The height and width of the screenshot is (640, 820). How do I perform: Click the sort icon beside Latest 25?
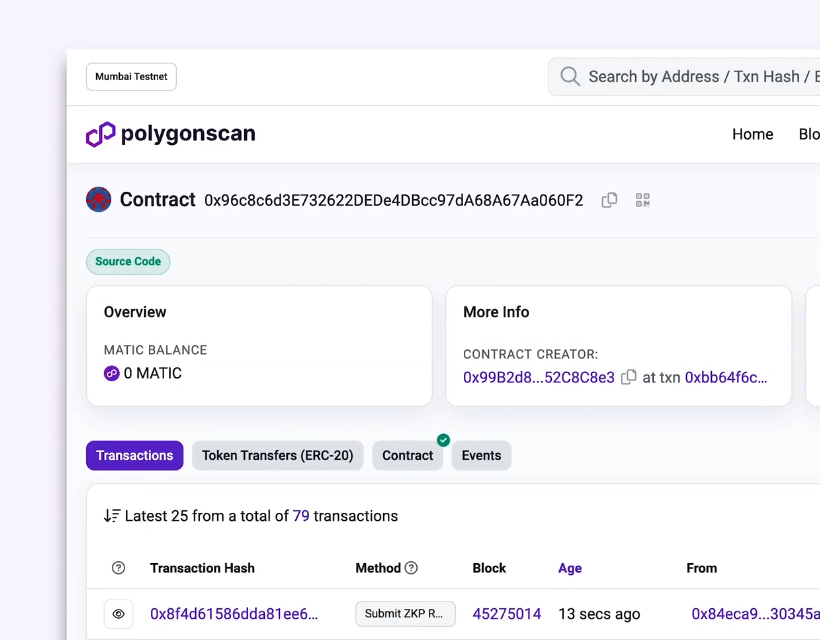click(x=112, y=516)
